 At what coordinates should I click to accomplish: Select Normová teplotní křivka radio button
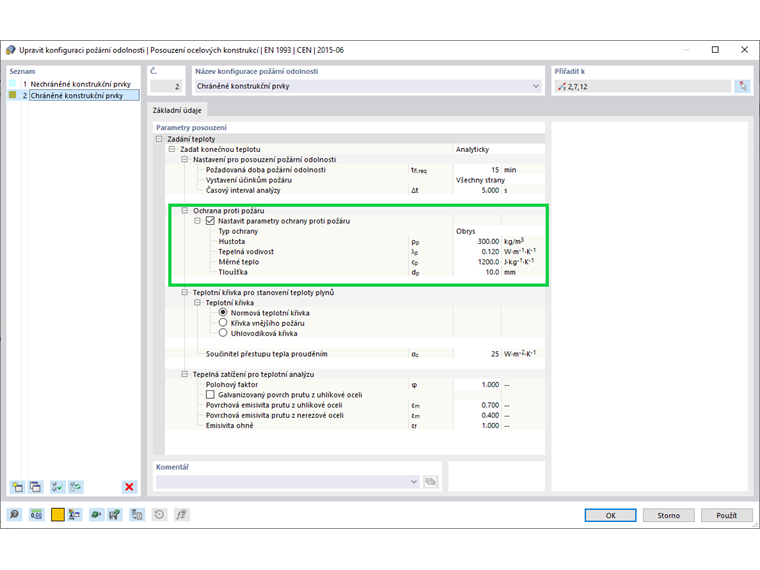pos(223,313)
